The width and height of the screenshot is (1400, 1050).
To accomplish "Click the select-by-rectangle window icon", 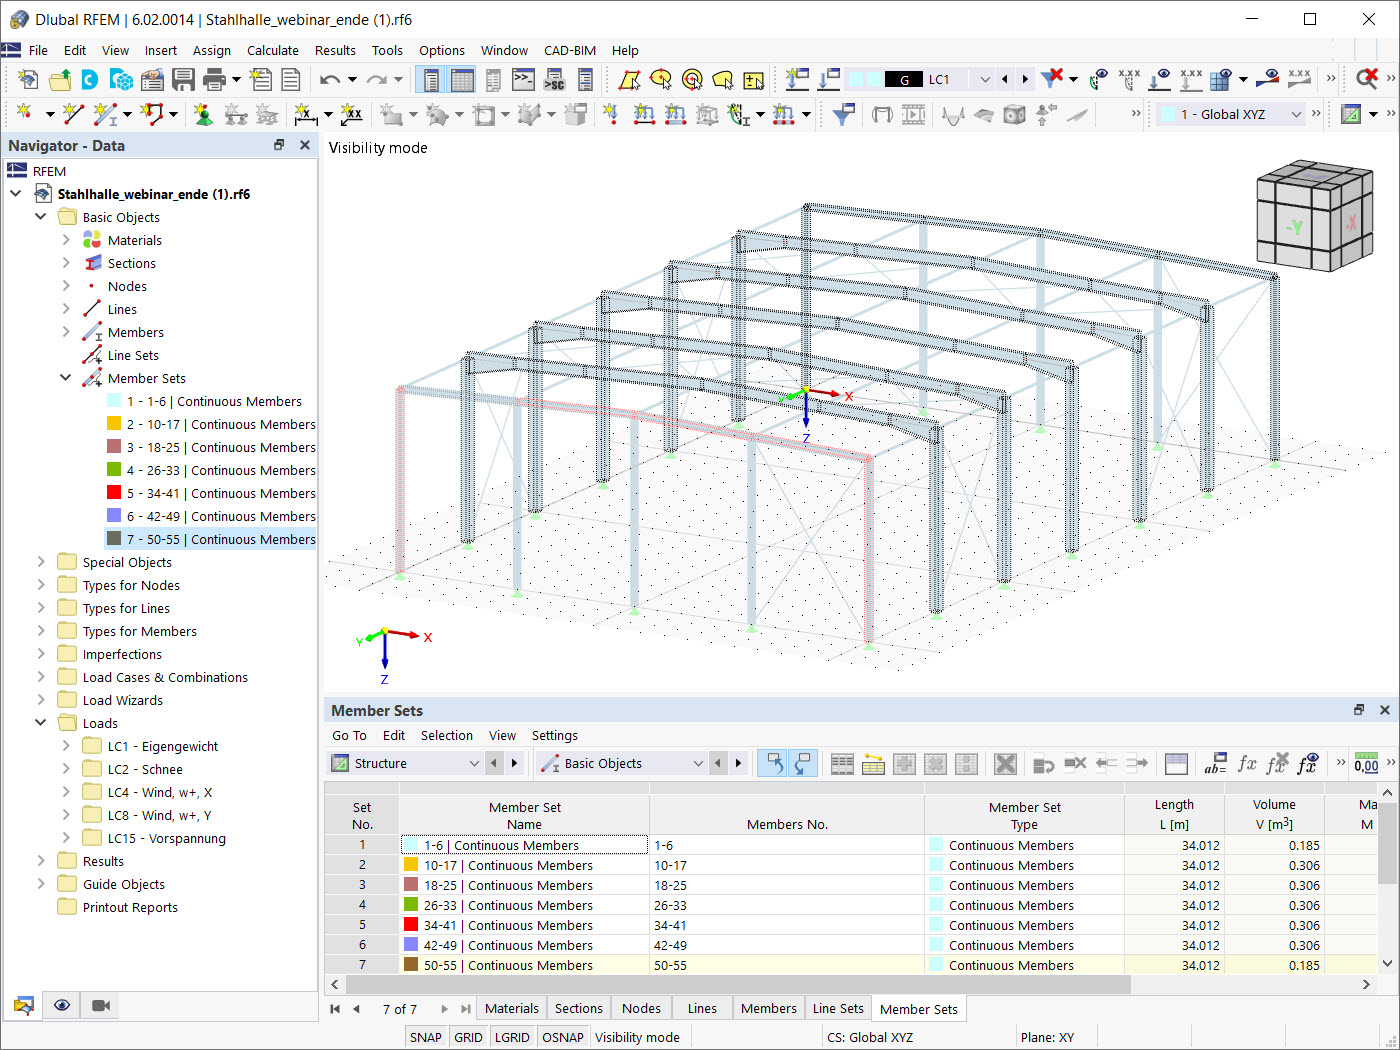I will click(x=629, y=80).
